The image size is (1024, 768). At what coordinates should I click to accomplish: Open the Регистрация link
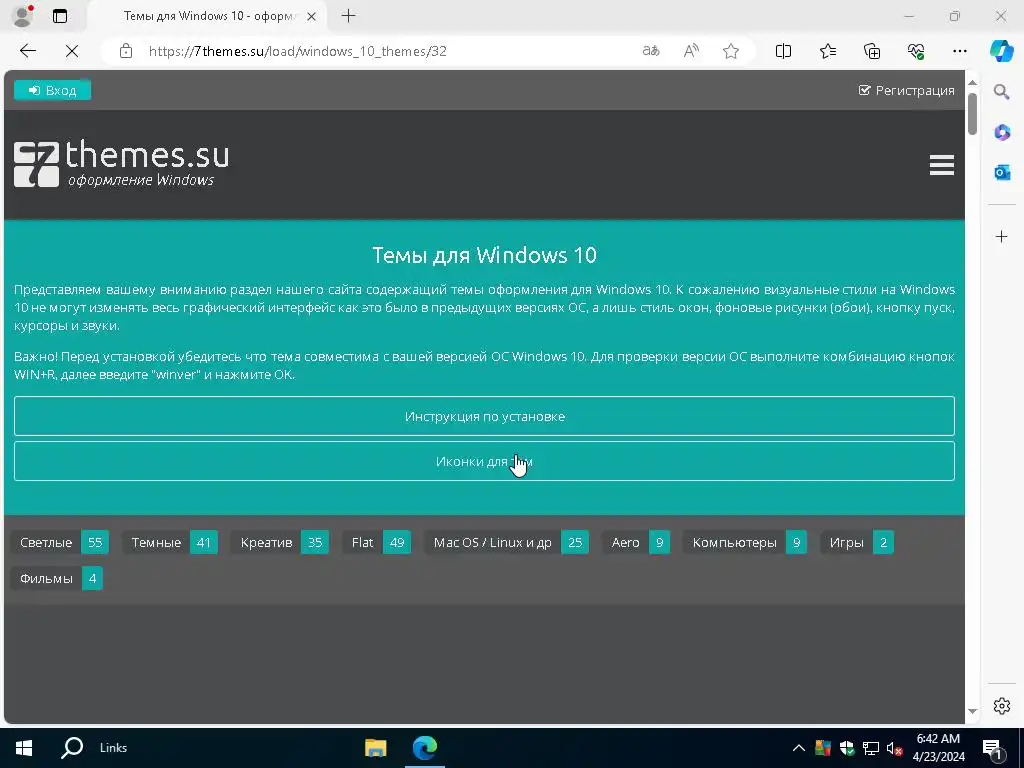pyautogui.click(x=906, y=90)
